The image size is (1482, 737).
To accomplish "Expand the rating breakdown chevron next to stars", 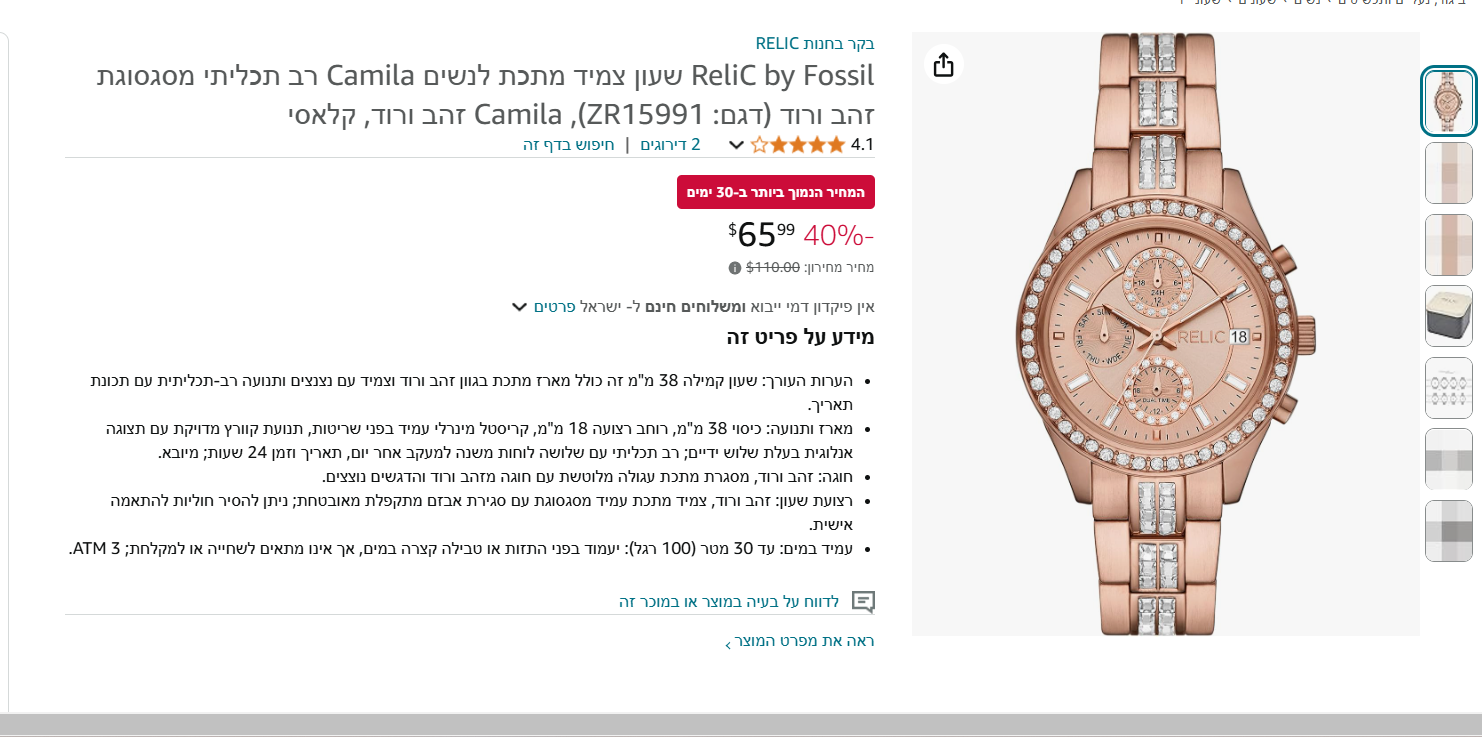I will (x=736, y=145).
